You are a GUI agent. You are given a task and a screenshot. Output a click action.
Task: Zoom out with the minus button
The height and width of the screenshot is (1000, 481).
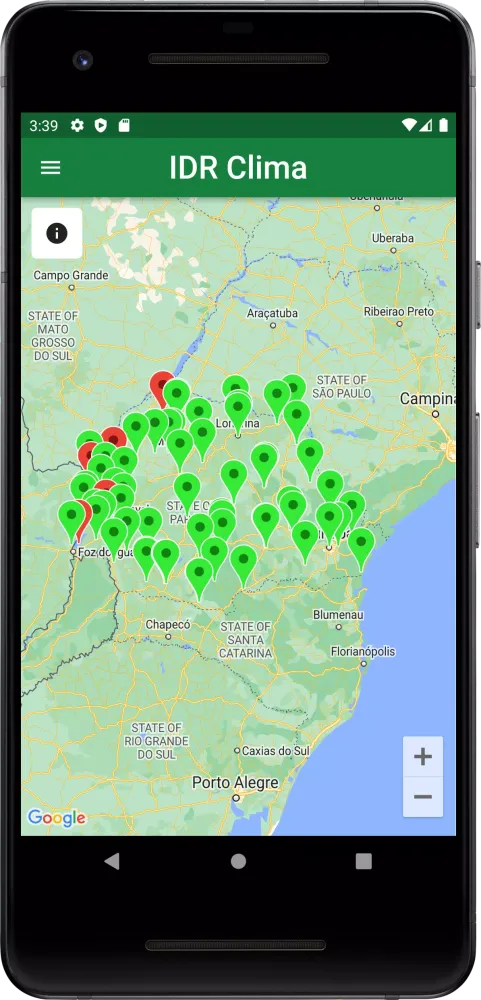(x=423, y=797)
